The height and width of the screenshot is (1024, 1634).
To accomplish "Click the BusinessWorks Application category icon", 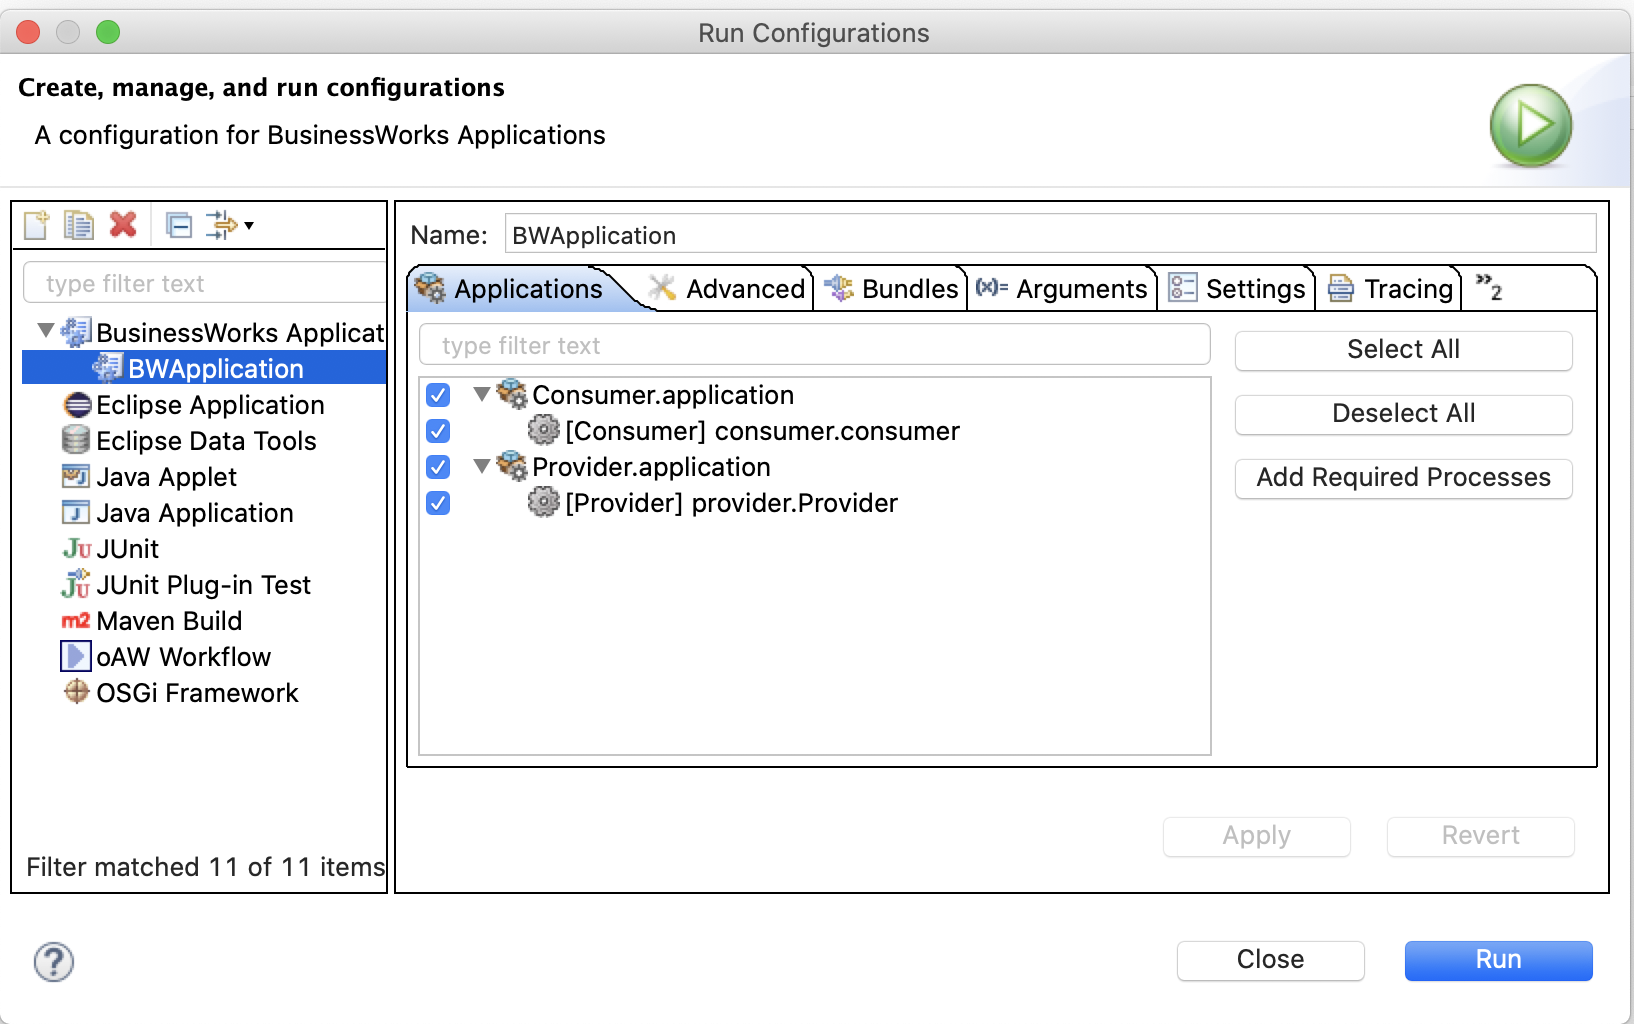I will click(x=76, y=332).
